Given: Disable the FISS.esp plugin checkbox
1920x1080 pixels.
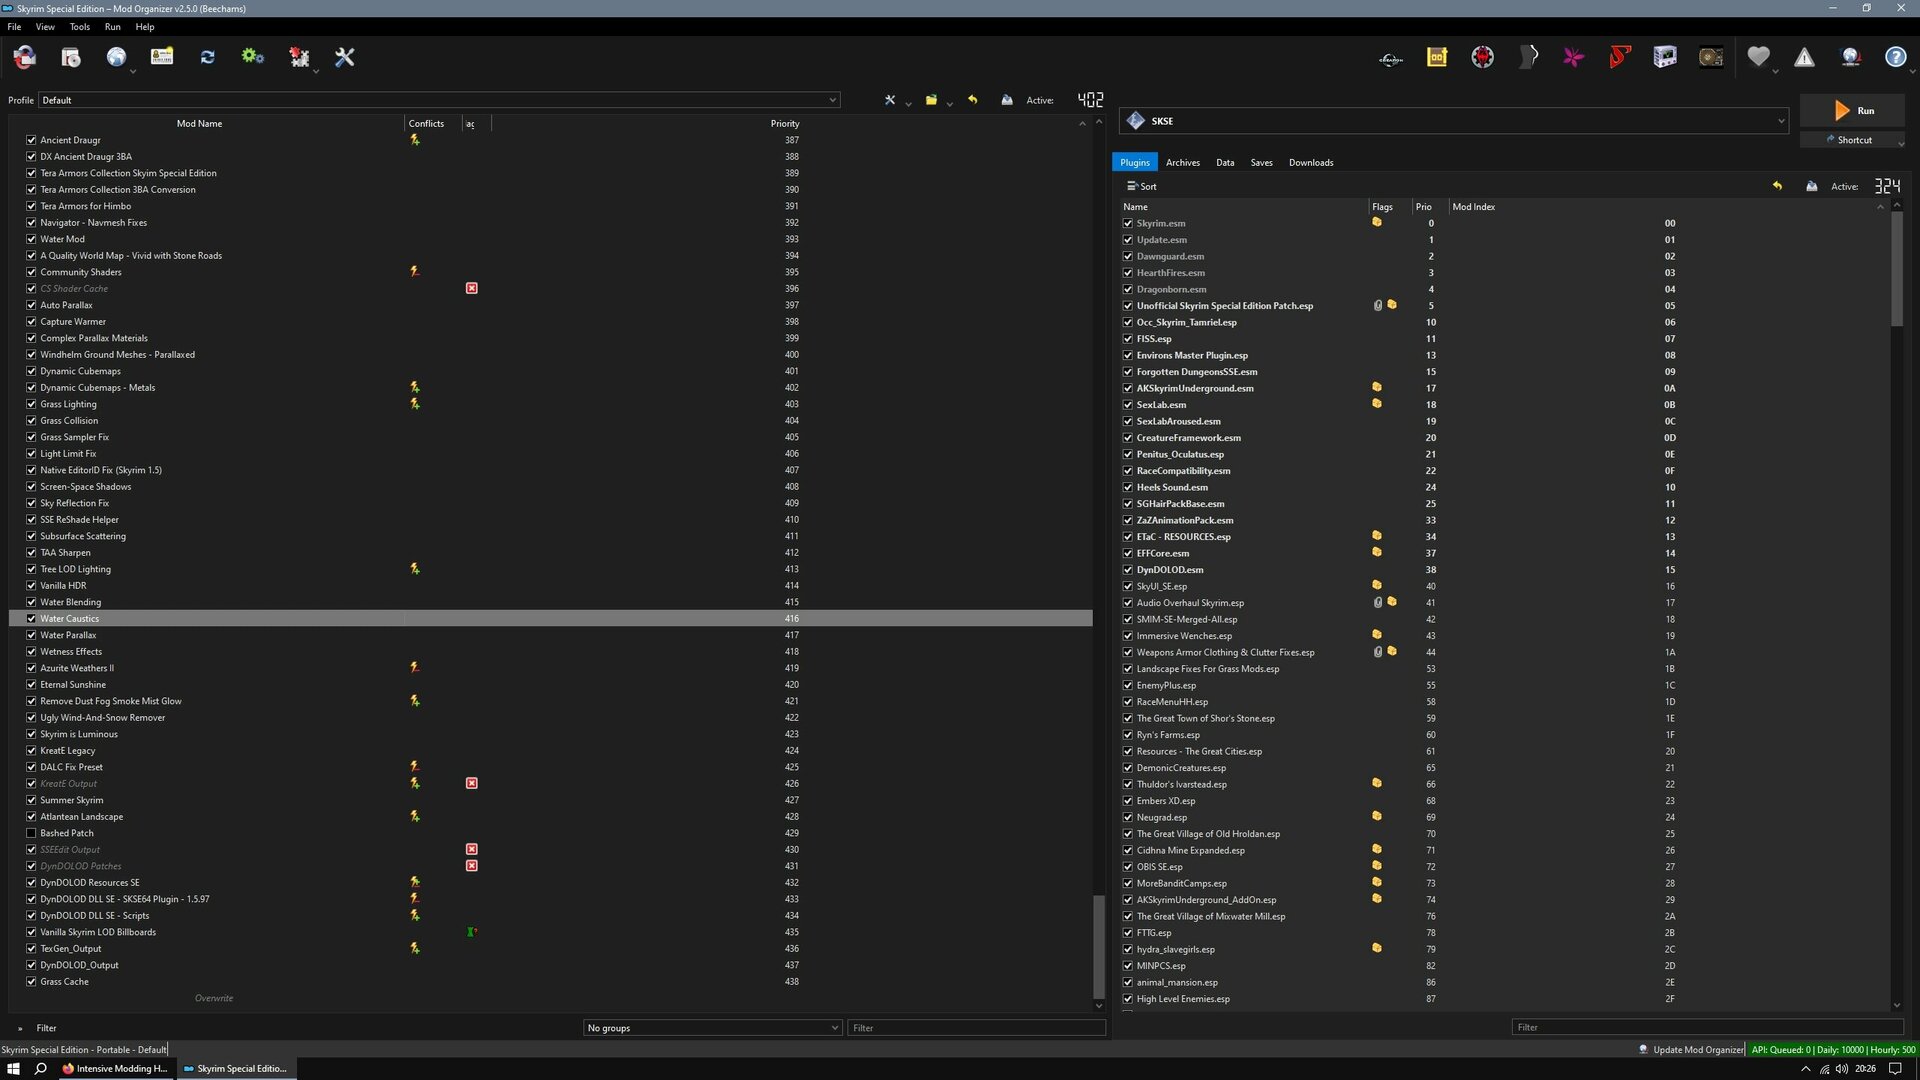Looking at the screenshot, I should (x=1128, y=339).
